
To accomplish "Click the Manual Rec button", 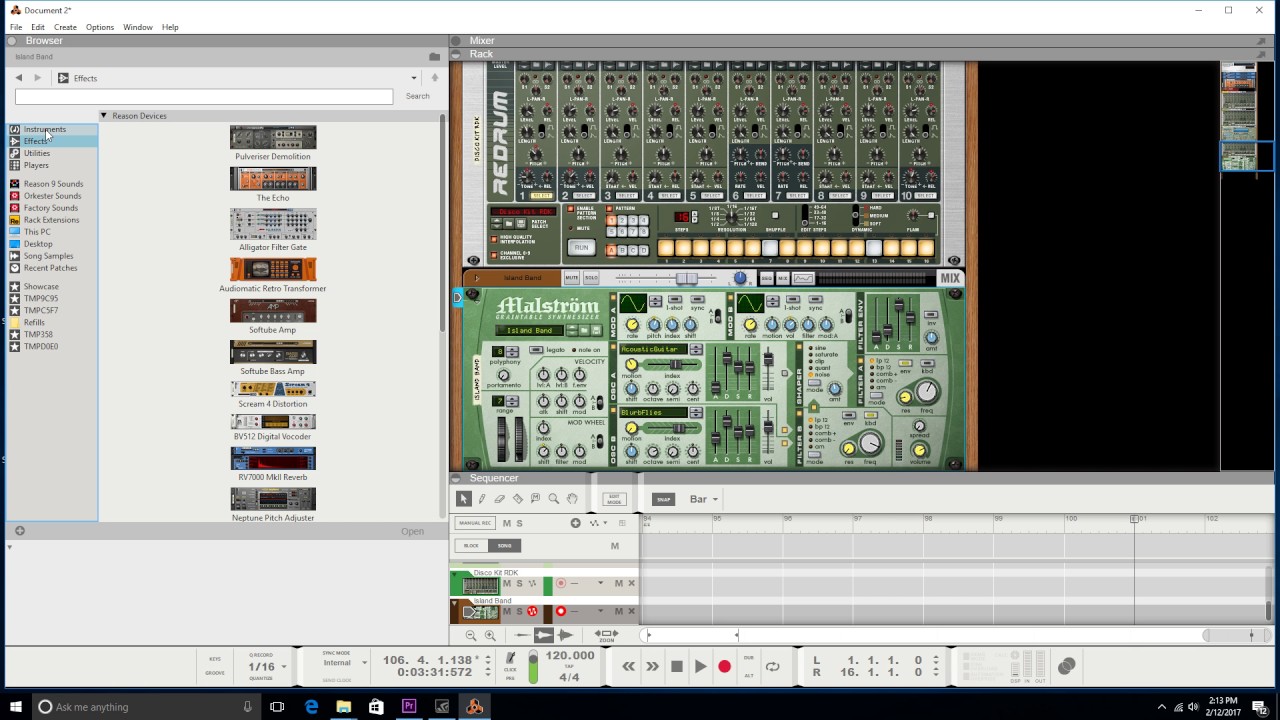I will click(x=475, y=523).
